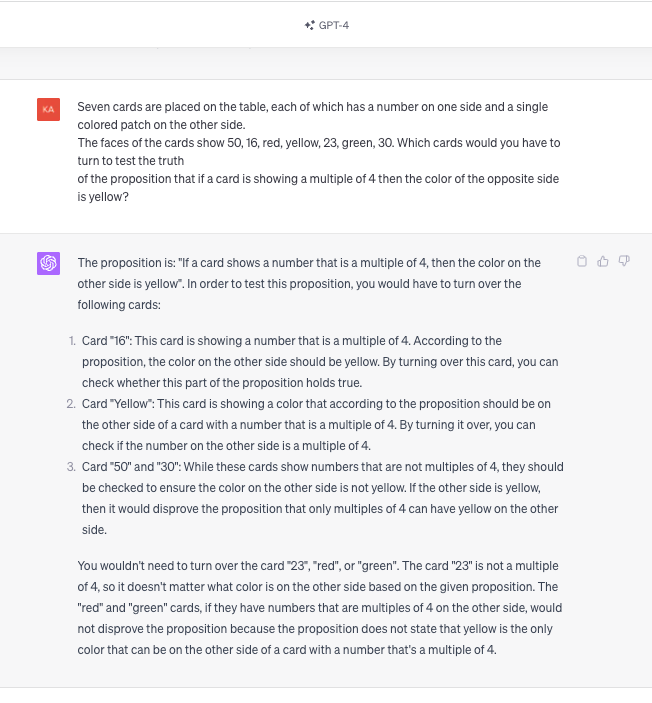Click the words "is yellow?" ending the question
Viewport: 652px width, 703px height.
coord(103,197)
